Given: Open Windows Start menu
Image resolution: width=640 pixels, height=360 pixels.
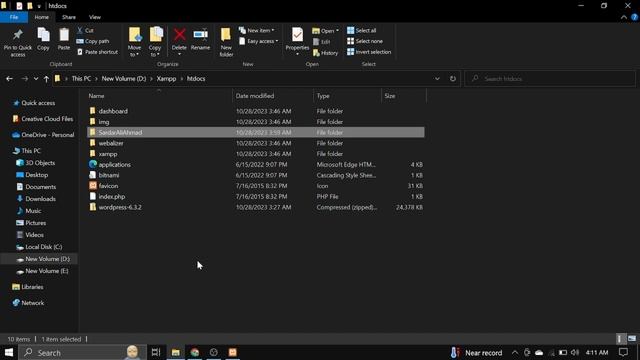Looking at the screenshot, I should (9, 352).
